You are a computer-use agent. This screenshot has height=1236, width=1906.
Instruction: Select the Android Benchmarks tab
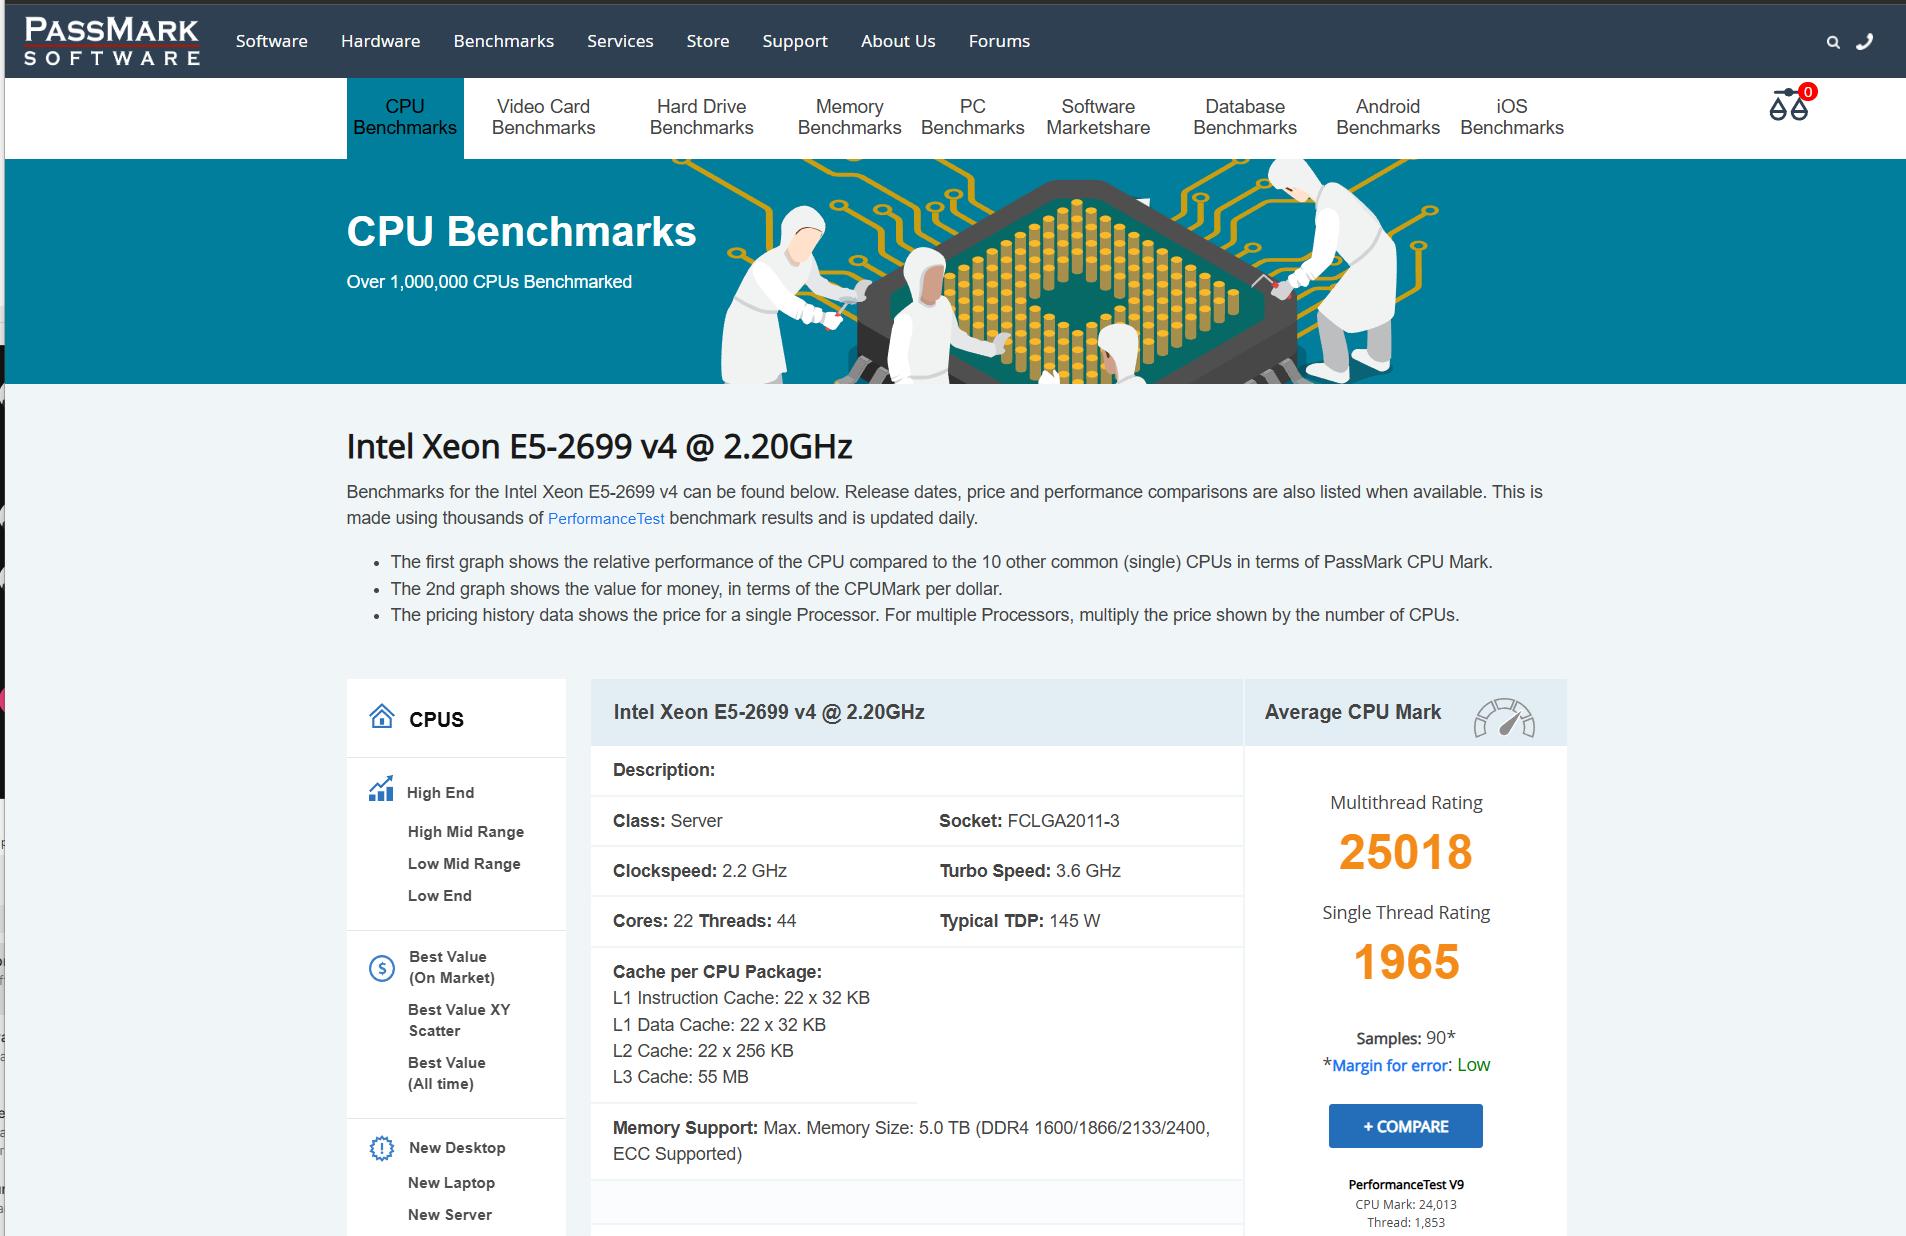tap(1387, 117)
